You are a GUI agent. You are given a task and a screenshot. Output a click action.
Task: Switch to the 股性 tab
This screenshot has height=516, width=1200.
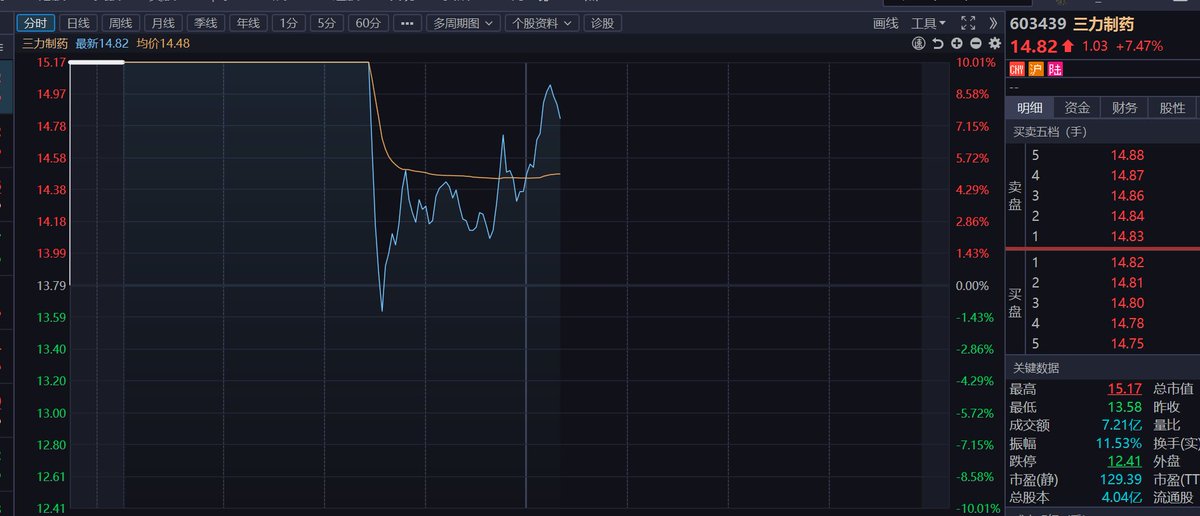1172,108
